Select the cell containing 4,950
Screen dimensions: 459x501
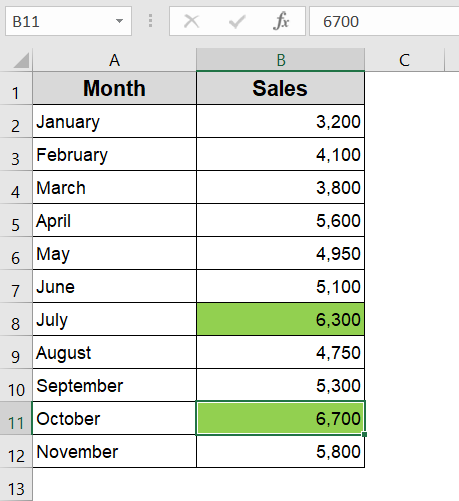click(281, 253)
